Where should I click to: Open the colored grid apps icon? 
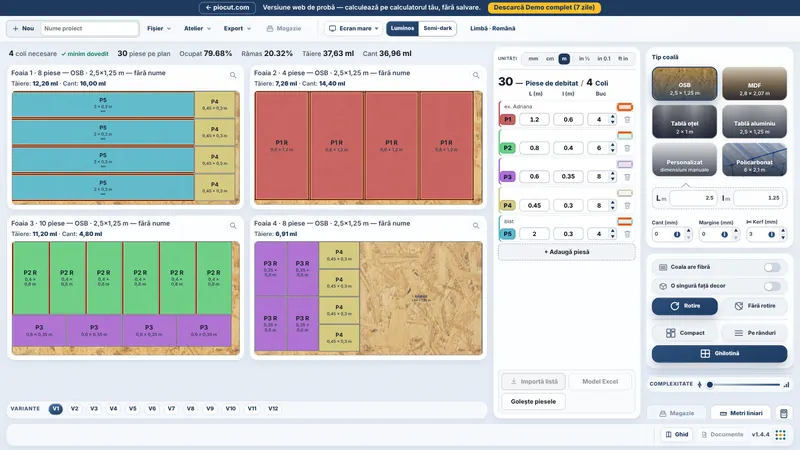[x=781, y=435]
